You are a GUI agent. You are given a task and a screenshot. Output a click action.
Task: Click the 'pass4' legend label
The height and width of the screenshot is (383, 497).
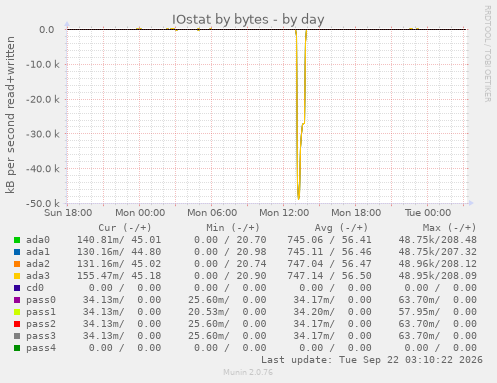coord(41,348)
